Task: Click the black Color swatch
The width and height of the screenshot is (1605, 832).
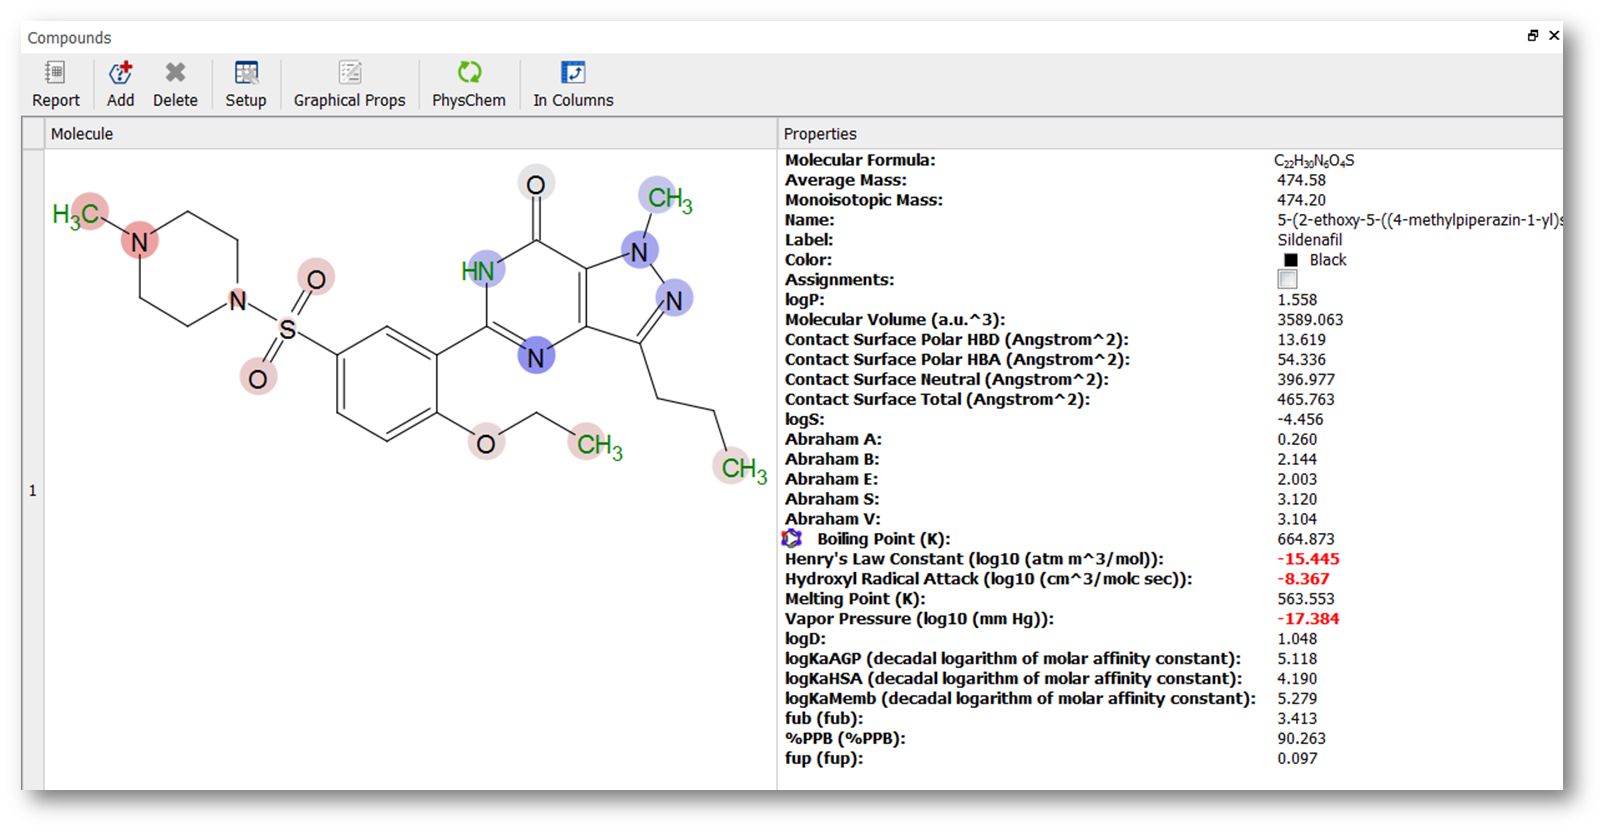Action: tap(1291, 260)
